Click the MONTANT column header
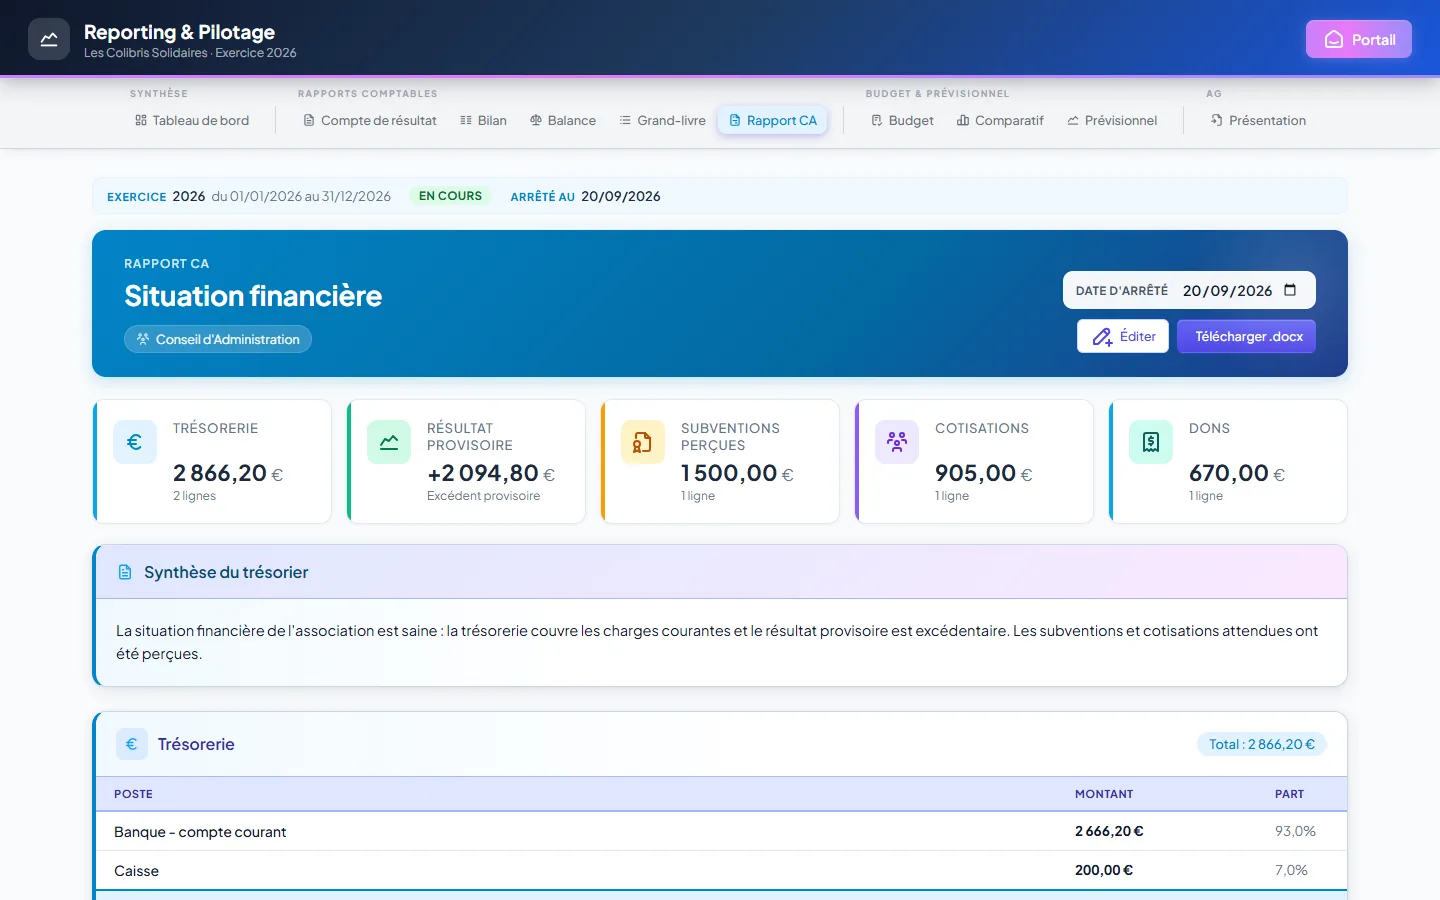This screenshot has height=900, width=1440. point(1104,794)
